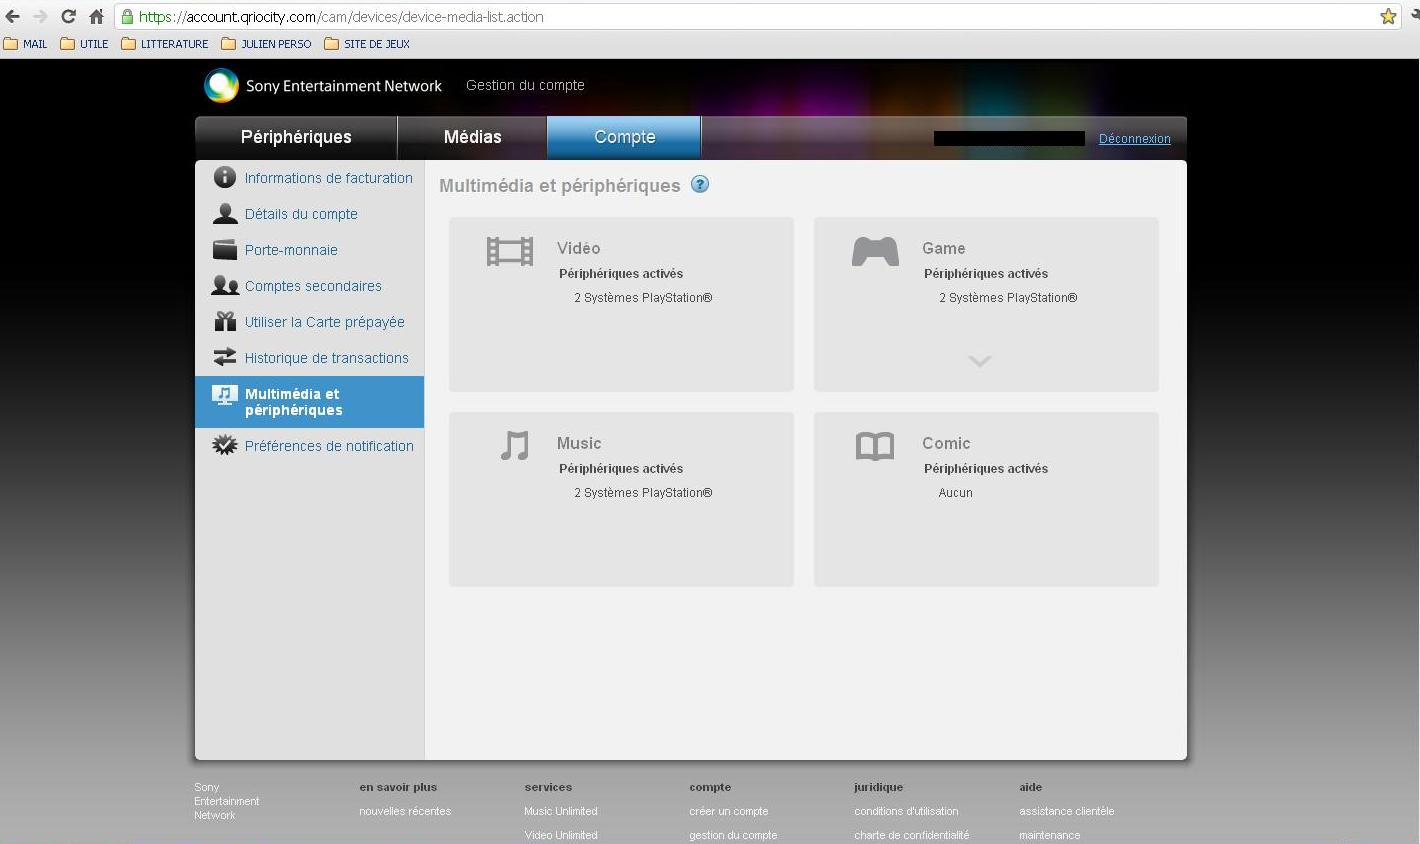Viewport: 1420px width, 844px height.
Task: Click 'Aucun' in the Comic card
Action: tap(955, 492)
